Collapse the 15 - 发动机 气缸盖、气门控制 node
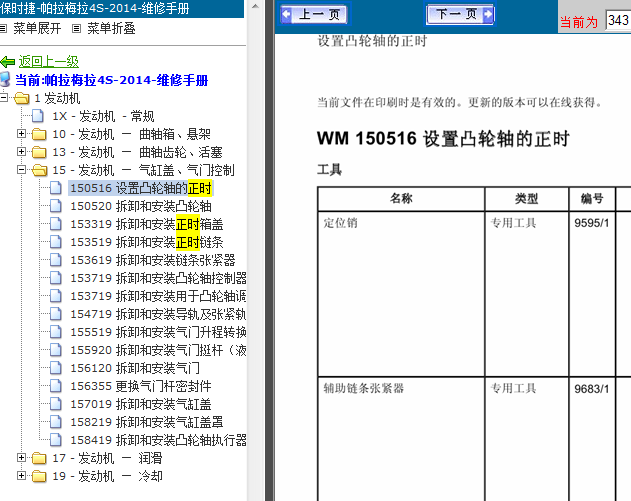Image resolution: width=631 pixels, height=501 pixels. (22, 170)
